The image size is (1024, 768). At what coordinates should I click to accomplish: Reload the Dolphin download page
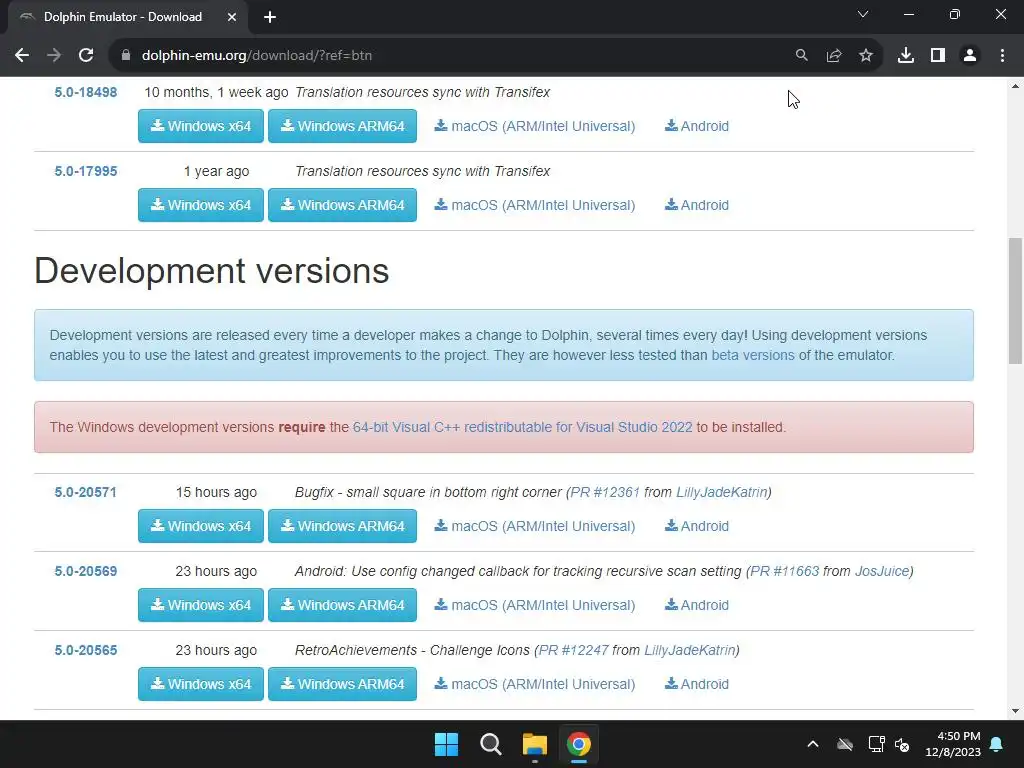86,56
